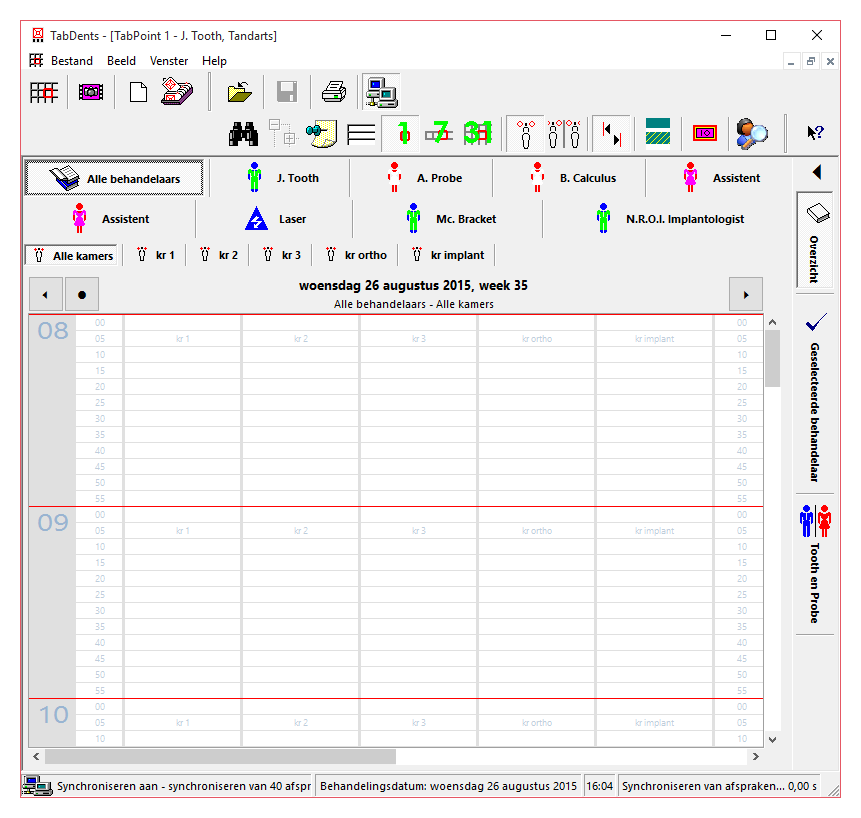The height and width of the screenshot is (818, 861).
Task: Create a new blank document
Action: 138,92
